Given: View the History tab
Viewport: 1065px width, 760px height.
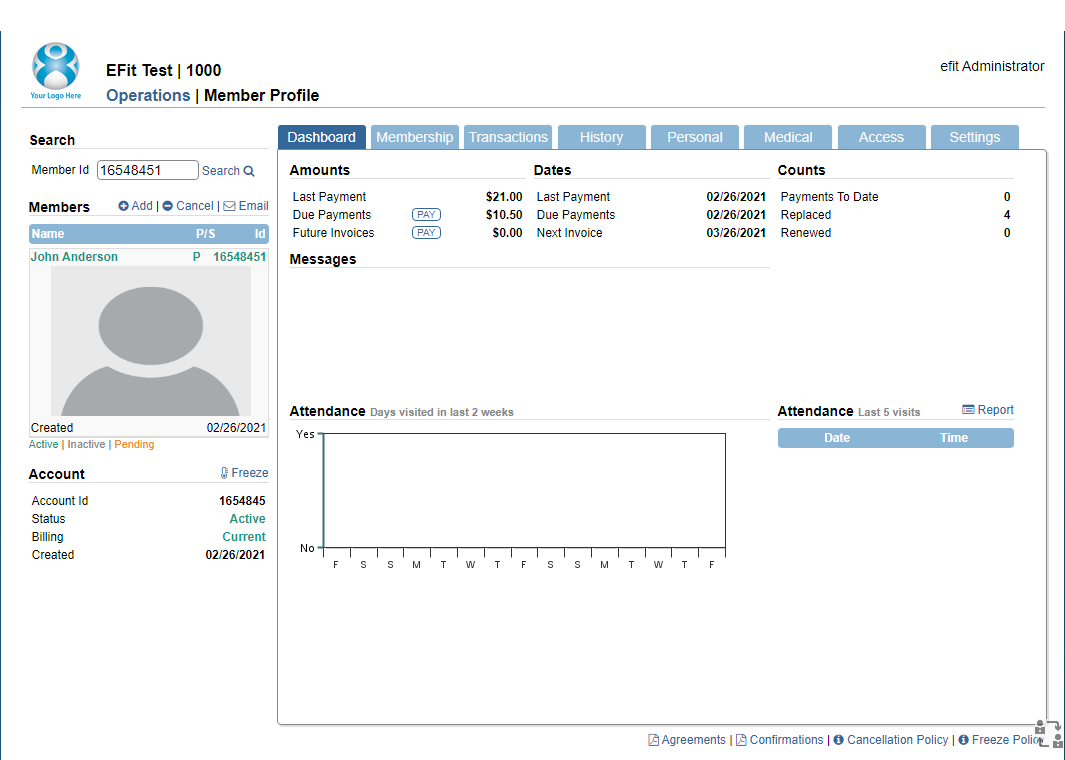Looking at the screenshot, I should coord(601,137).
